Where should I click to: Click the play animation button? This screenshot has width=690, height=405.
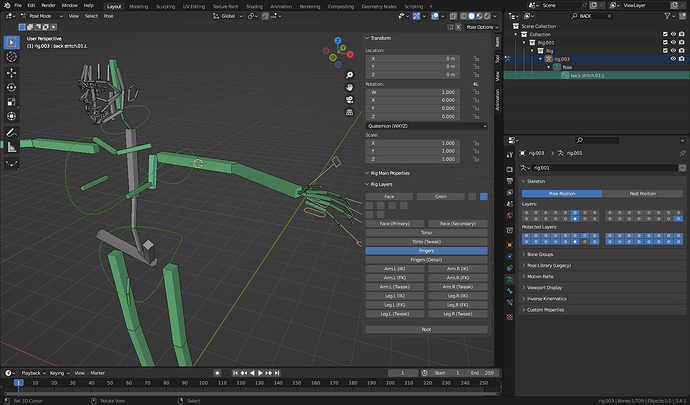point(261,373)
